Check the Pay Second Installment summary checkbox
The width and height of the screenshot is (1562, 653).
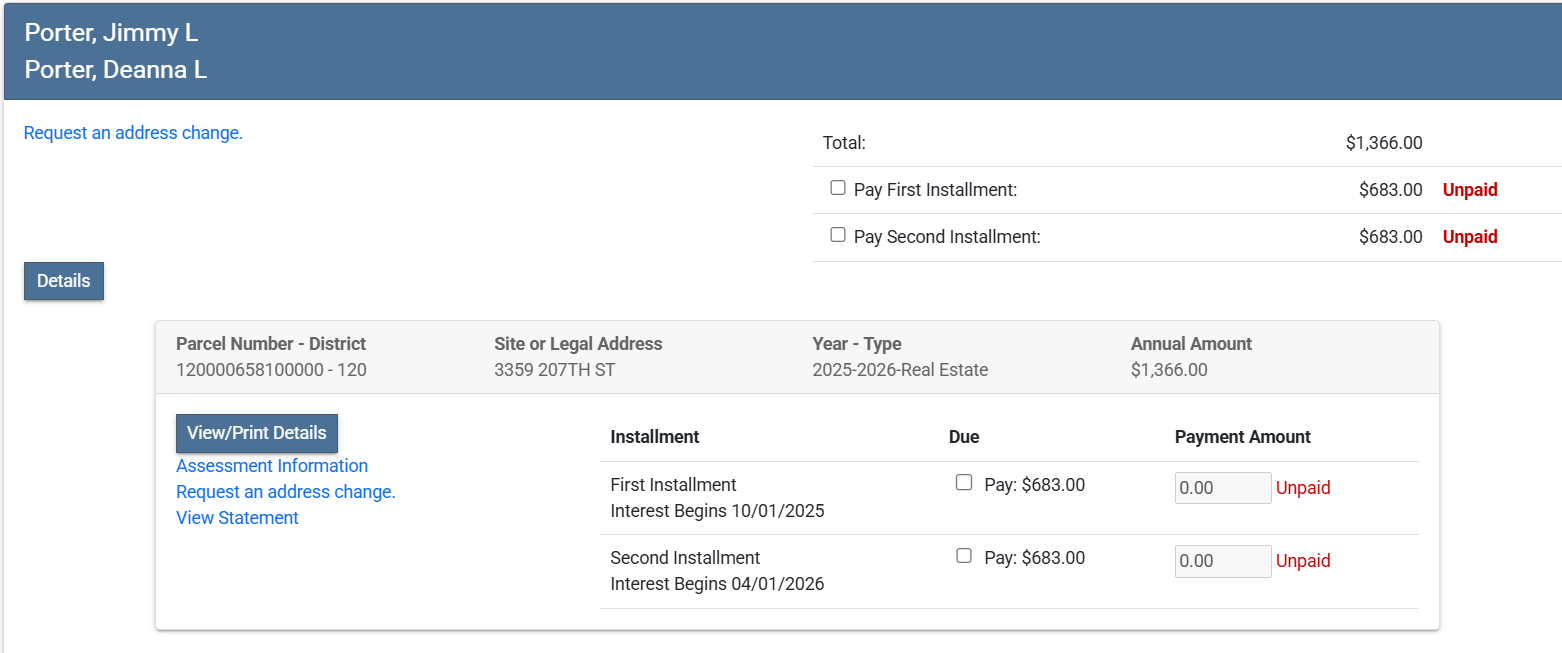[838, 235]
